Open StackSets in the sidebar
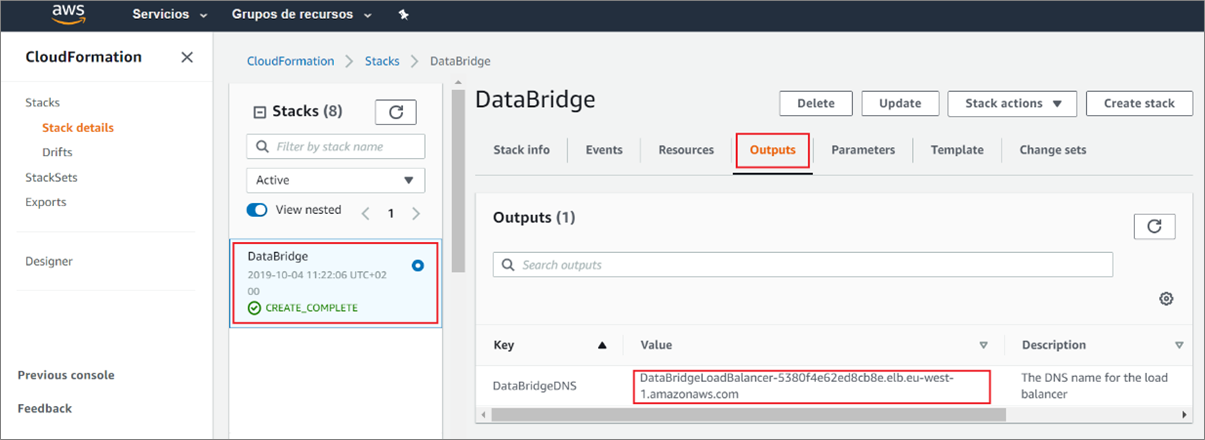This screenshot has width=1205, height=440. (x=51, y=177)
